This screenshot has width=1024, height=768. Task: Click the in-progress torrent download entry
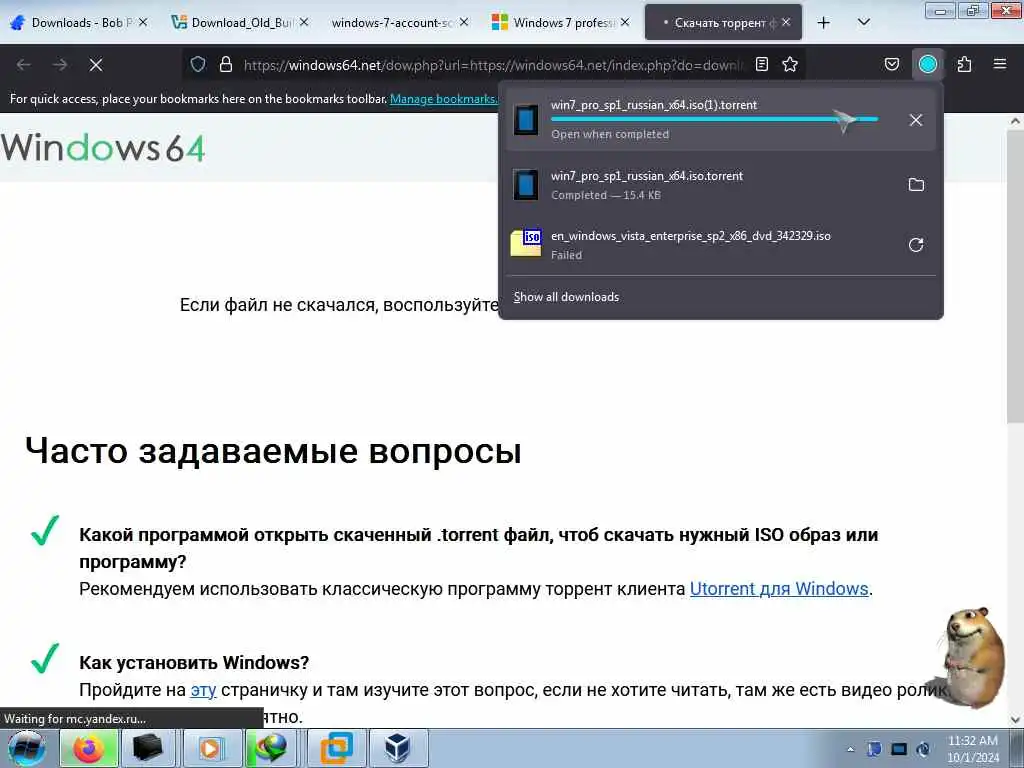[721, 120]
